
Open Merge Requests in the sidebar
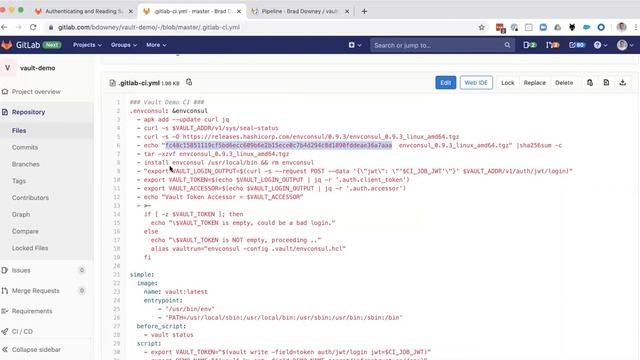tap(36, 291)
